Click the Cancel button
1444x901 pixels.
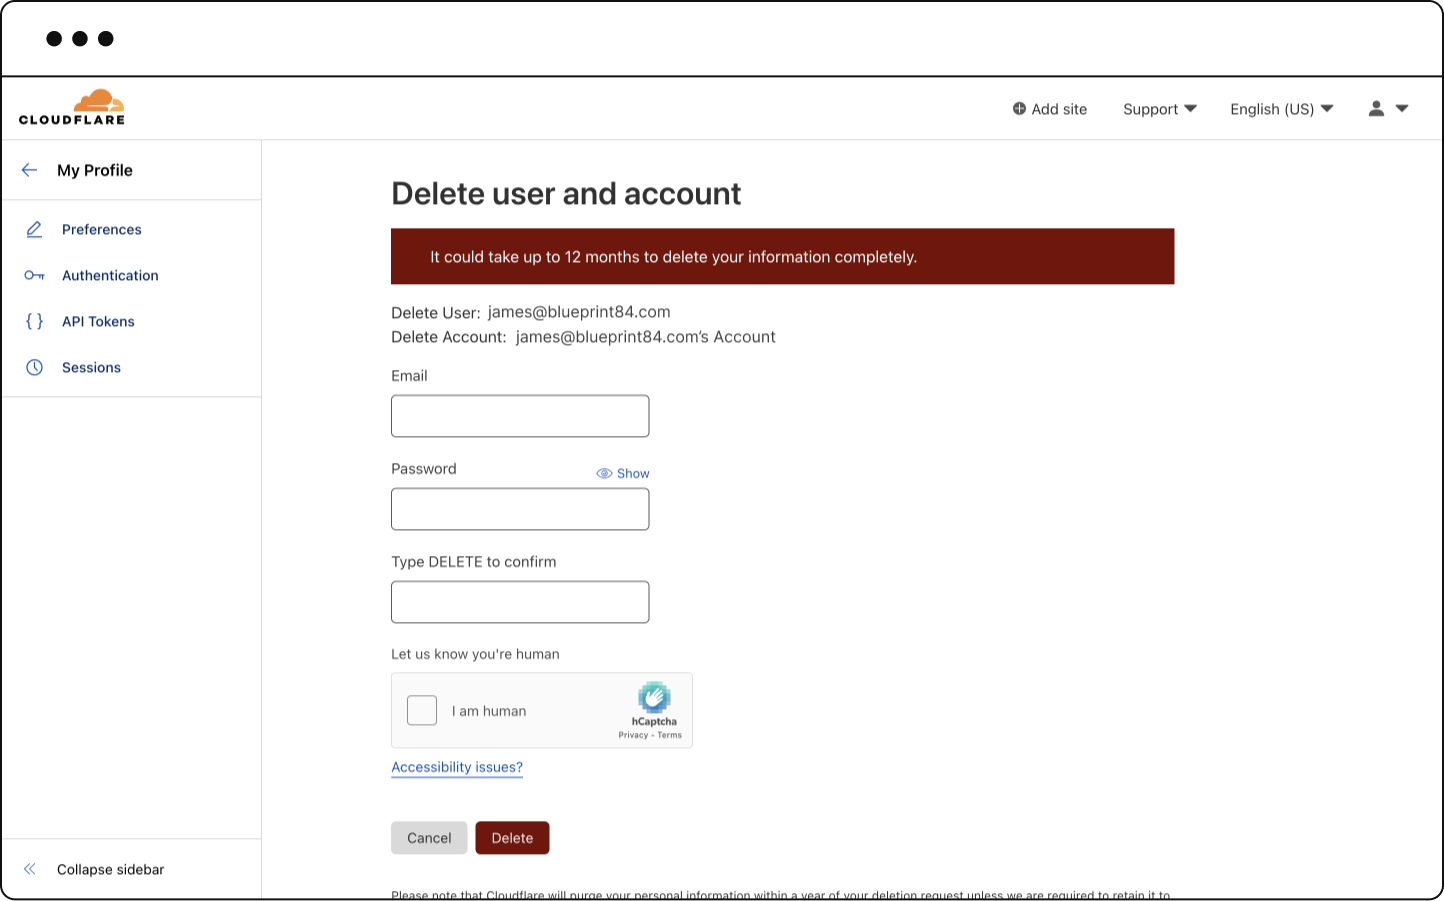point(429,838)
